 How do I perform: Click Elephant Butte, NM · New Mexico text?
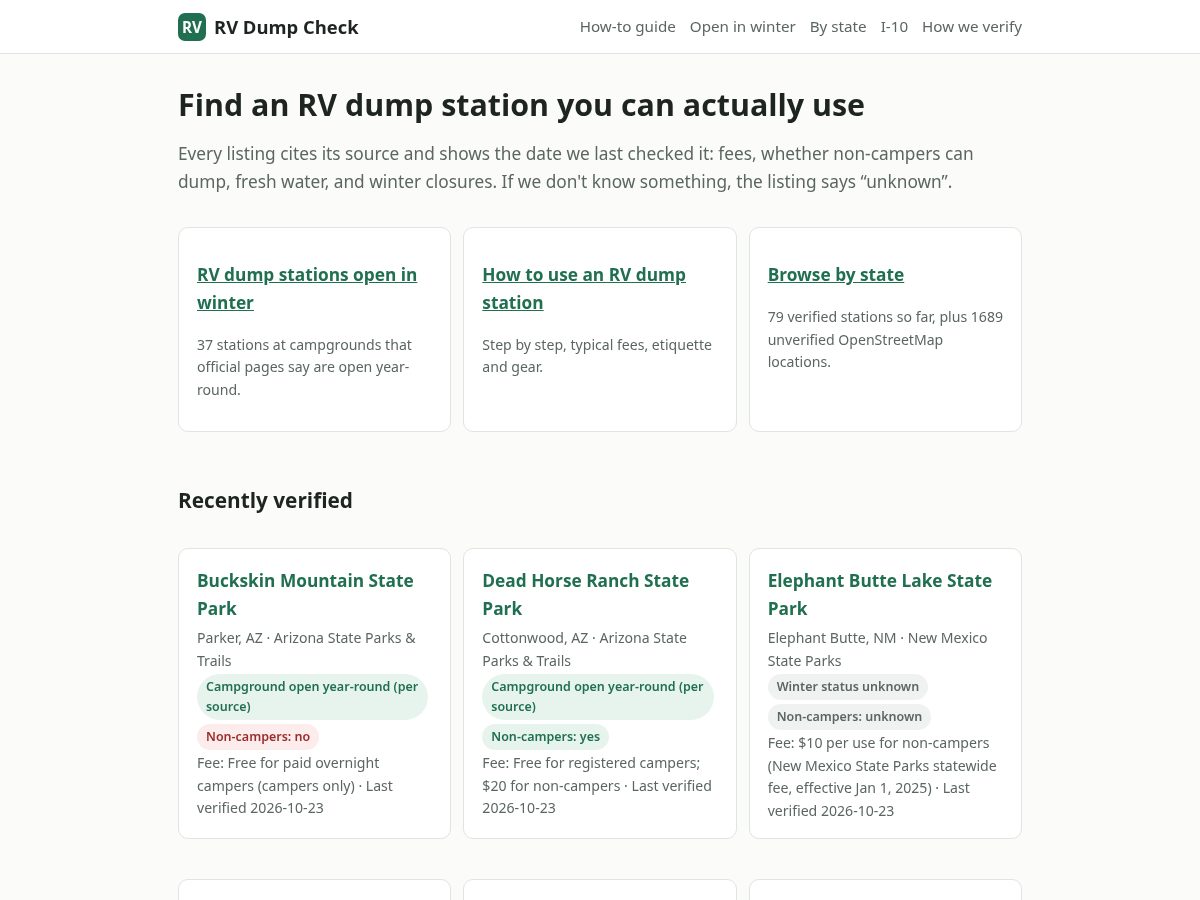pyautogui.click(x=877, y=649)
